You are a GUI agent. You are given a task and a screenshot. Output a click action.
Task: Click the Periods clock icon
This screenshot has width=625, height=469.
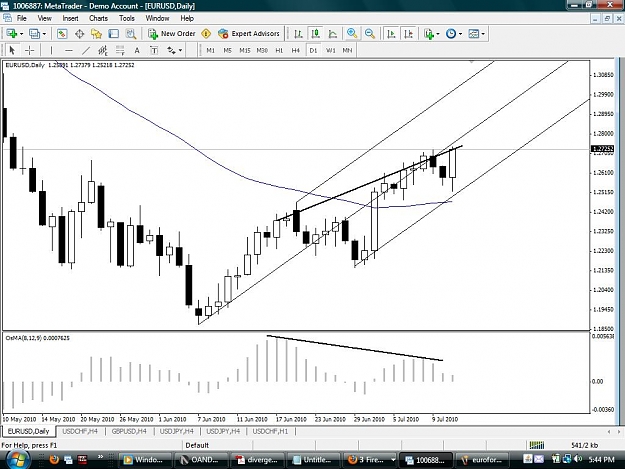click(451, 34)
